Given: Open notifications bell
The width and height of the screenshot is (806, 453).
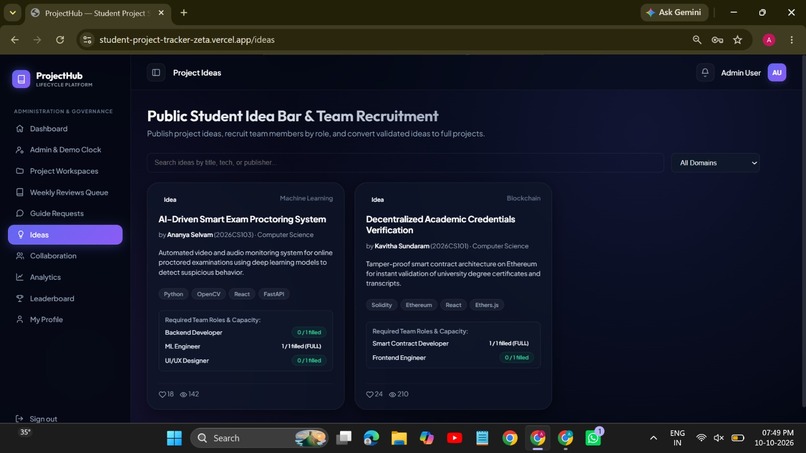Looking at the screenshot, I should [x=705, y=73].
